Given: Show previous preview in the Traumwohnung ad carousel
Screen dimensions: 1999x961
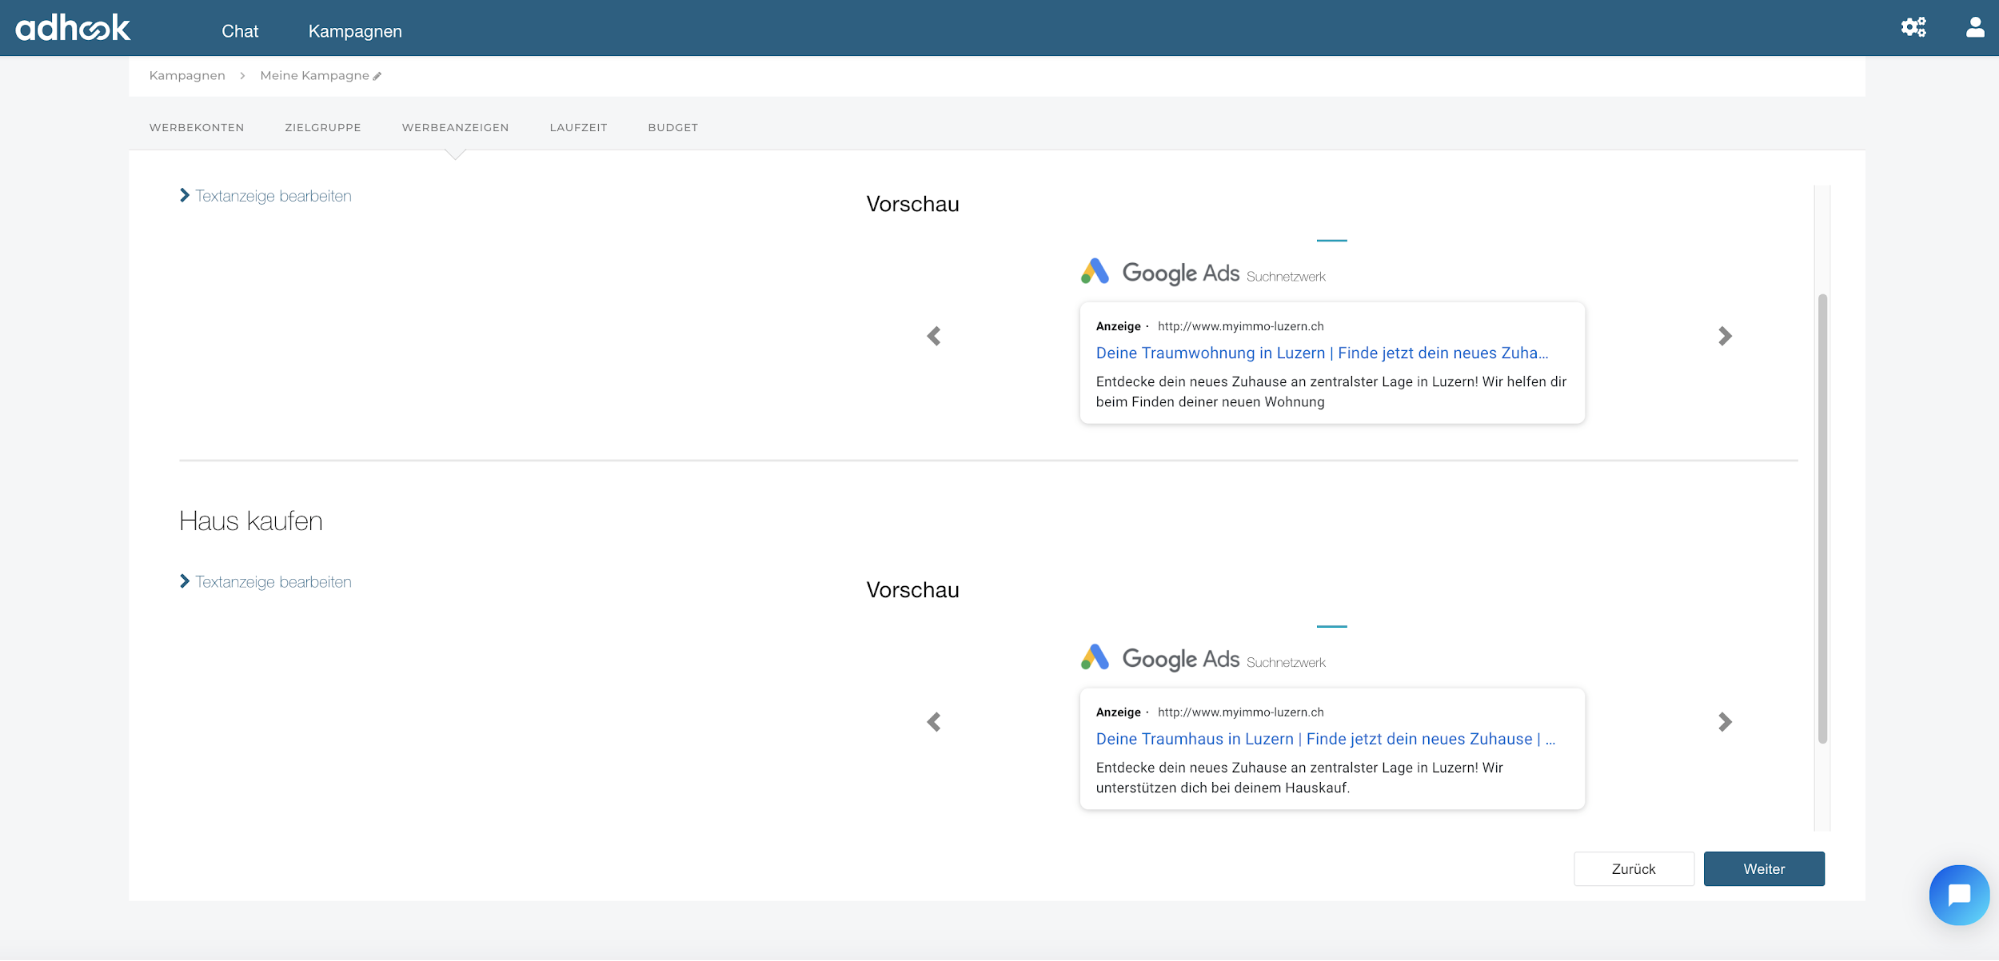Looking at the screenshot, I should click(934, 336).
